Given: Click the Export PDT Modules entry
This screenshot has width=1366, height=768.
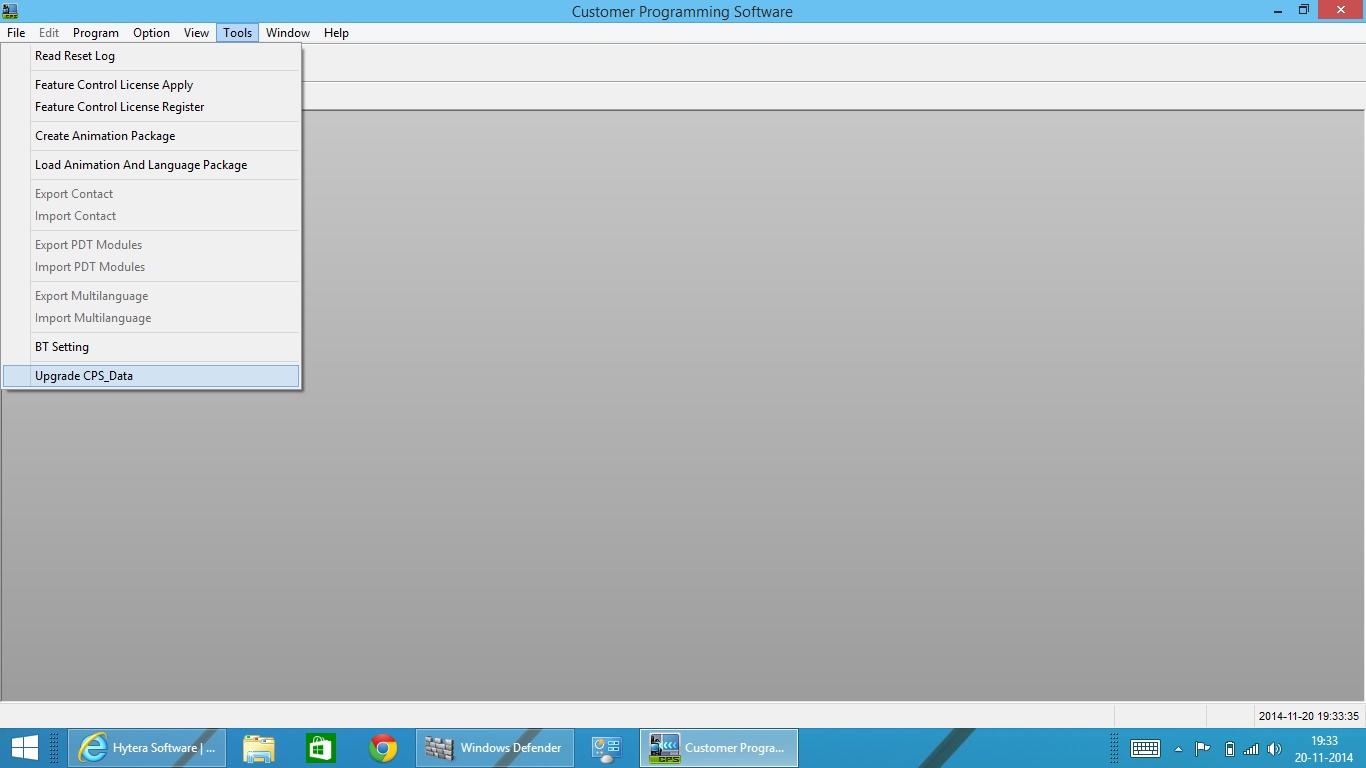Looking at the screenshot, I should coord(151,245).
